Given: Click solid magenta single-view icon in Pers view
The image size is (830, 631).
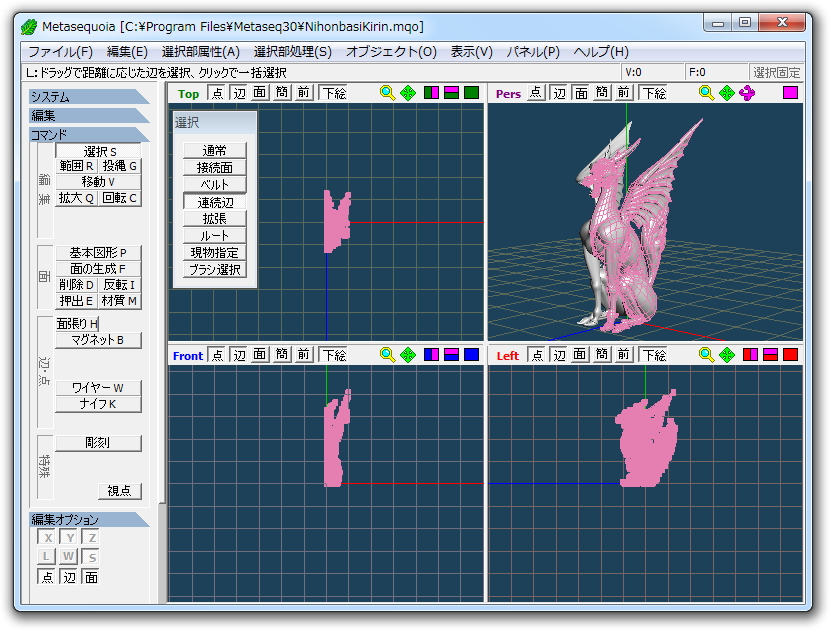Looking at the screenshot, I should click(x=790, y=93).
